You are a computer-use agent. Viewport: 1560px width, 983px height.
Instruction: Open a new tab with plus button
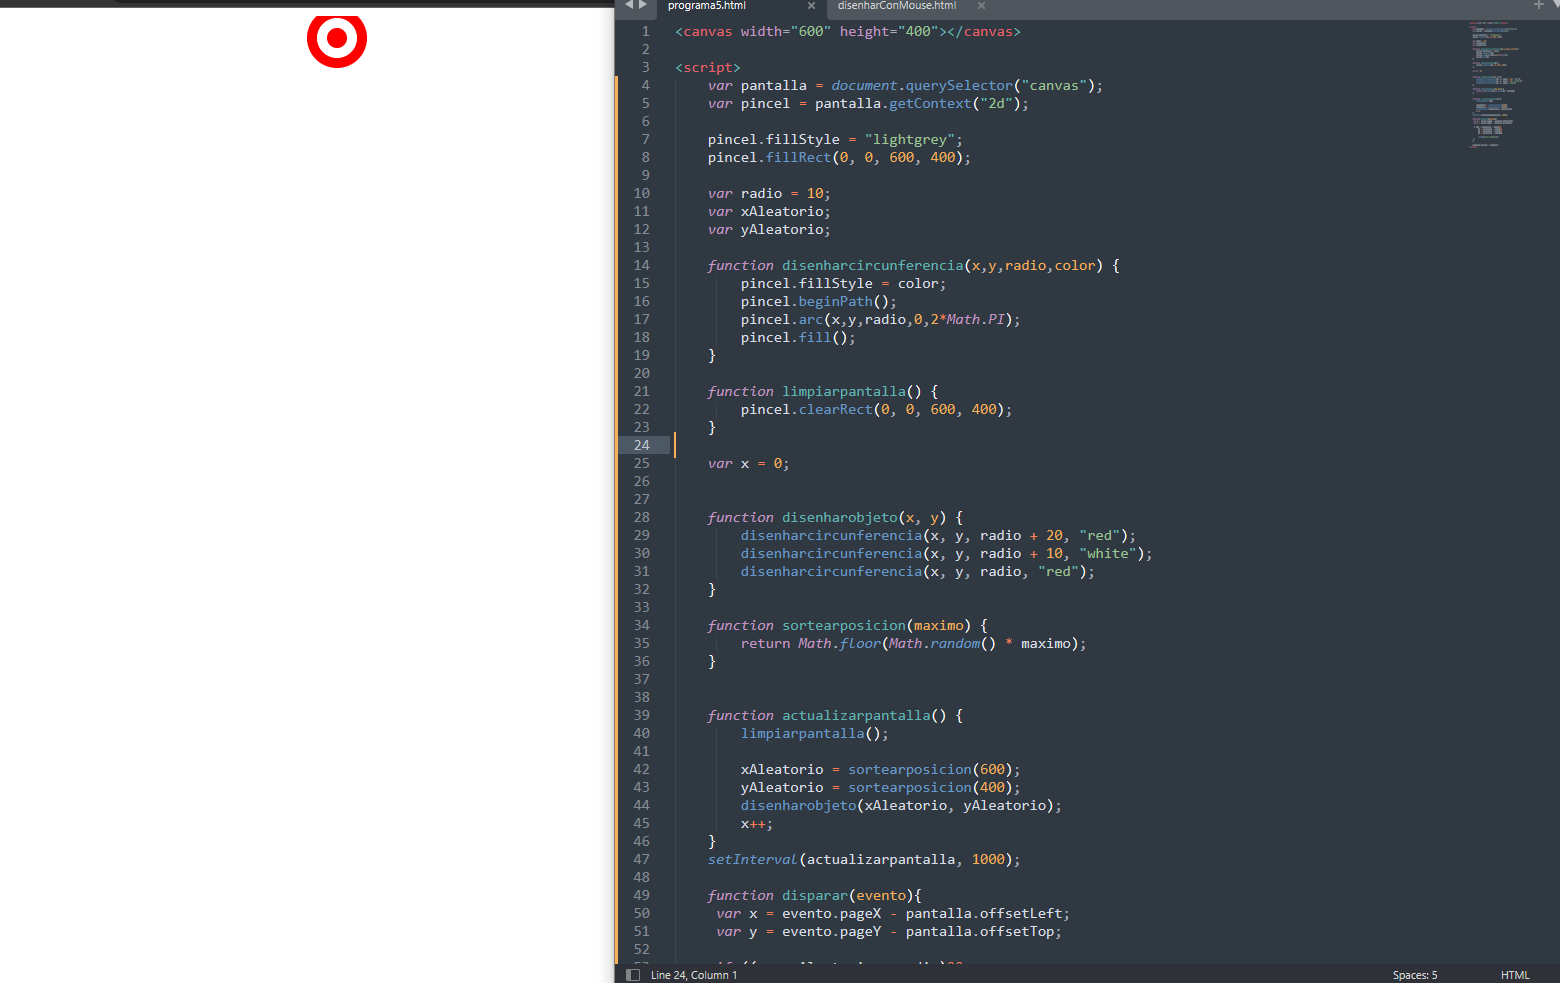point(1538,5)
